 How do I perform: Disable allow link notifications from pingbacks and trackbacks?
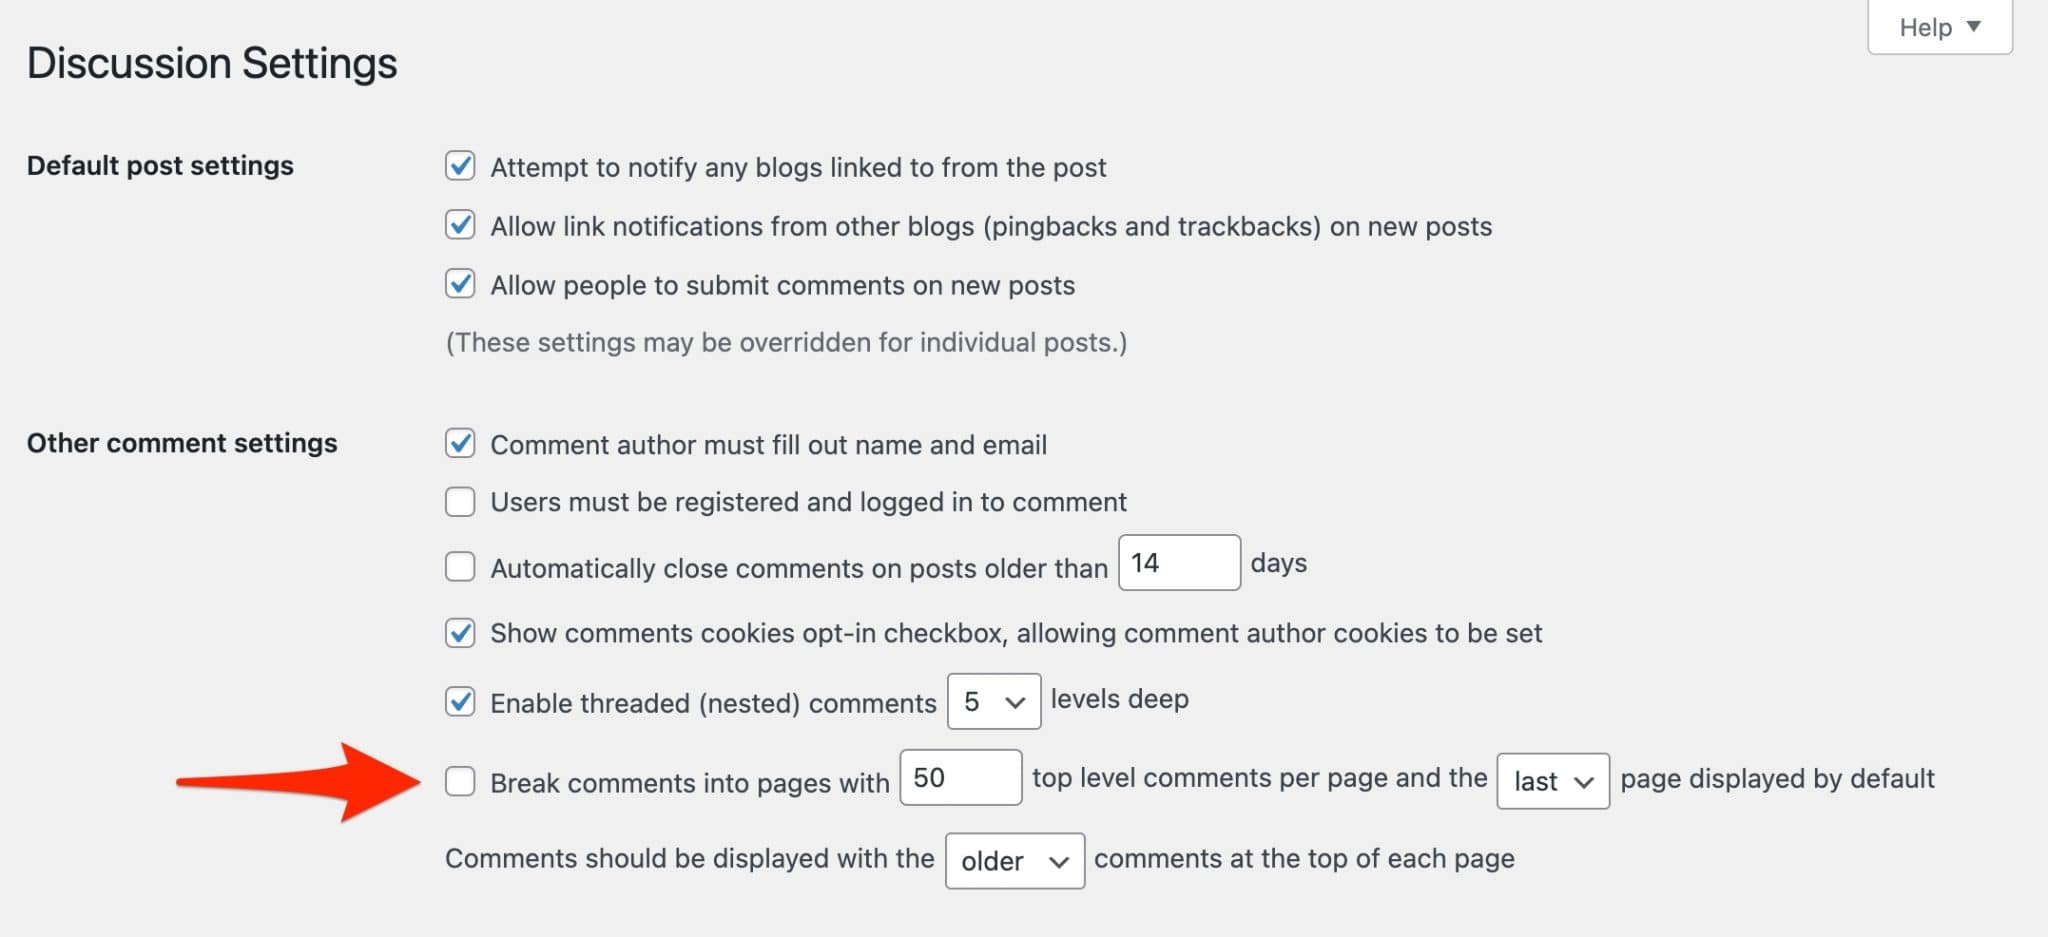tap(460, 226)
